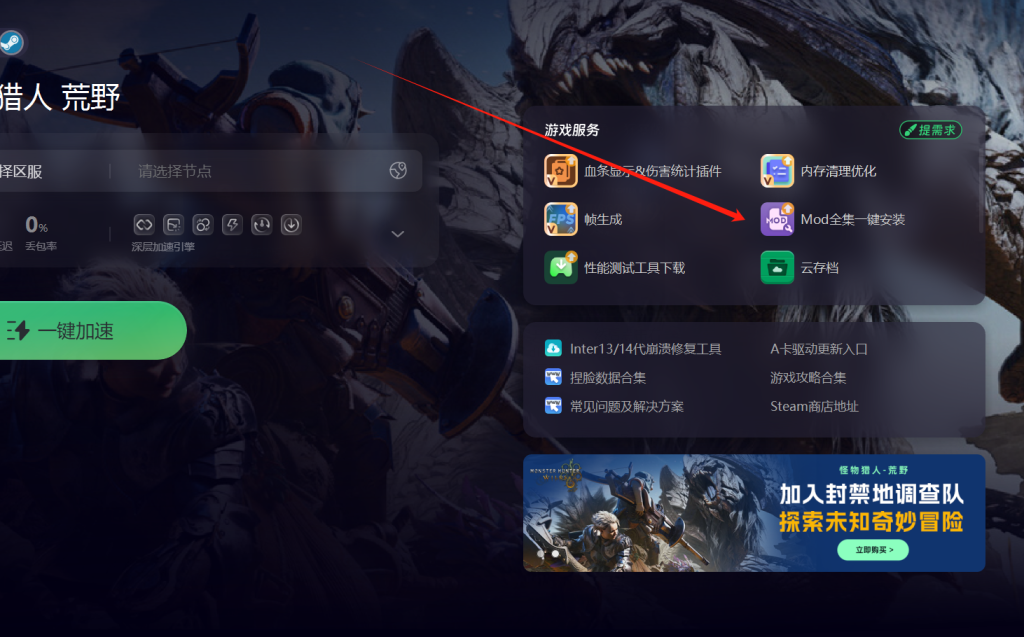
Task: Click the 深层加速引擎 label
Action: (x=163, y=247)
